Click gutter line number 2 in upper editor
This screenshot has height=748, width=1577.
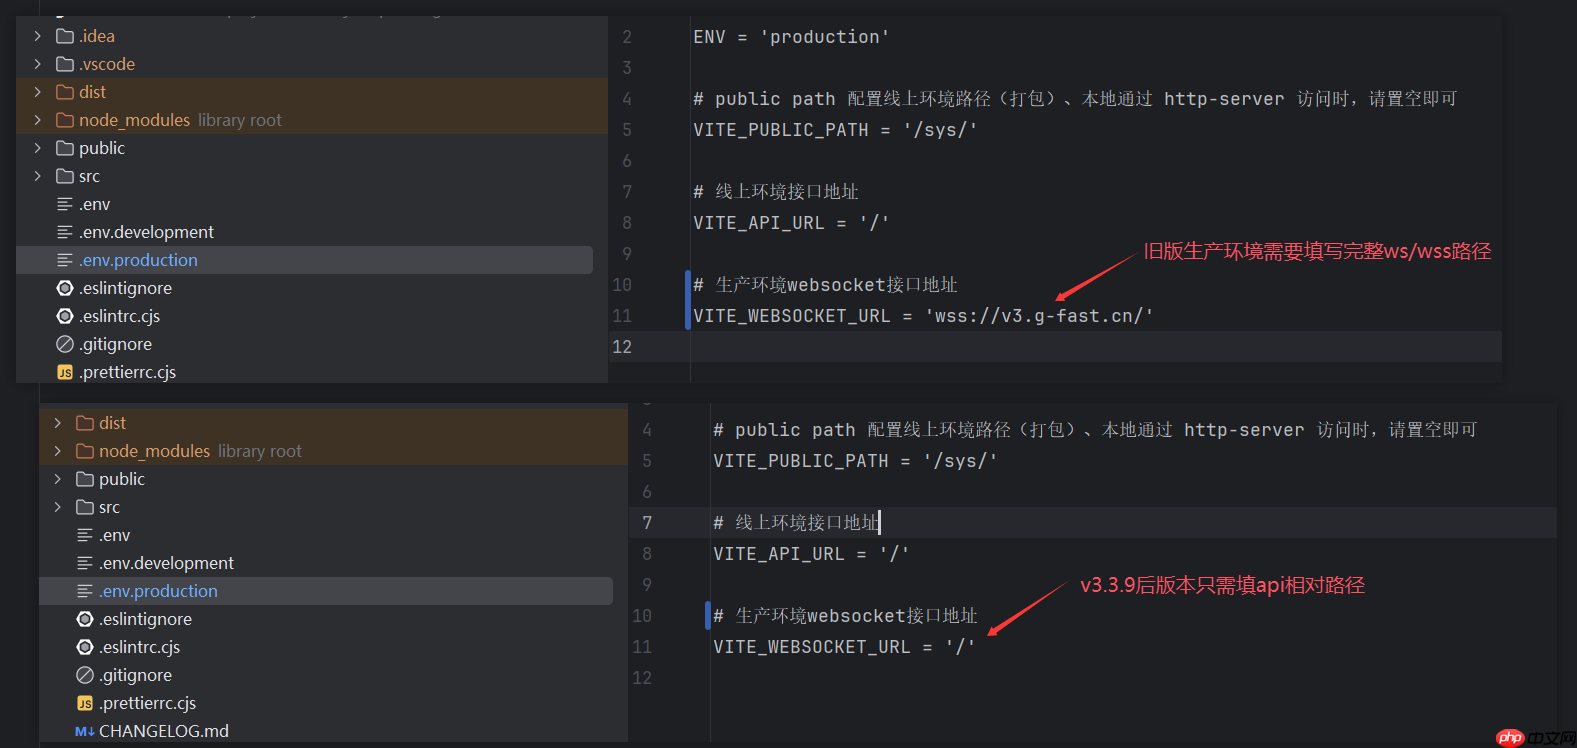627,37
